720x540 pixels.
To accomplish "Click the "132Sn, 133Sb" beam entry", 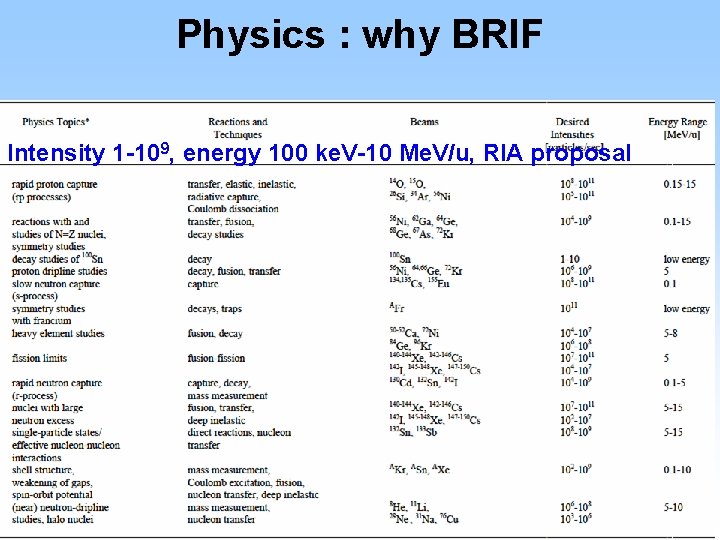I will pos(413,432).
